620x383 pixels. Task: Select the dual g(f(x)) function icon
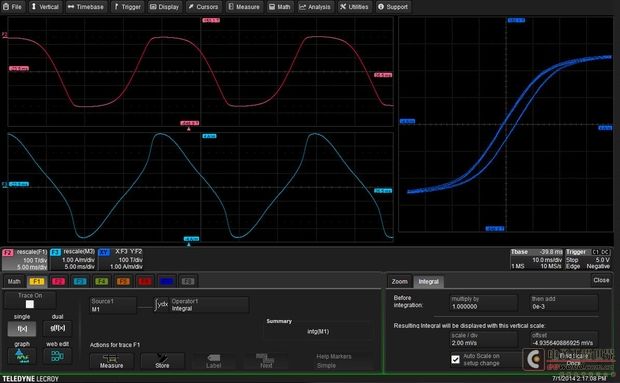57,328
